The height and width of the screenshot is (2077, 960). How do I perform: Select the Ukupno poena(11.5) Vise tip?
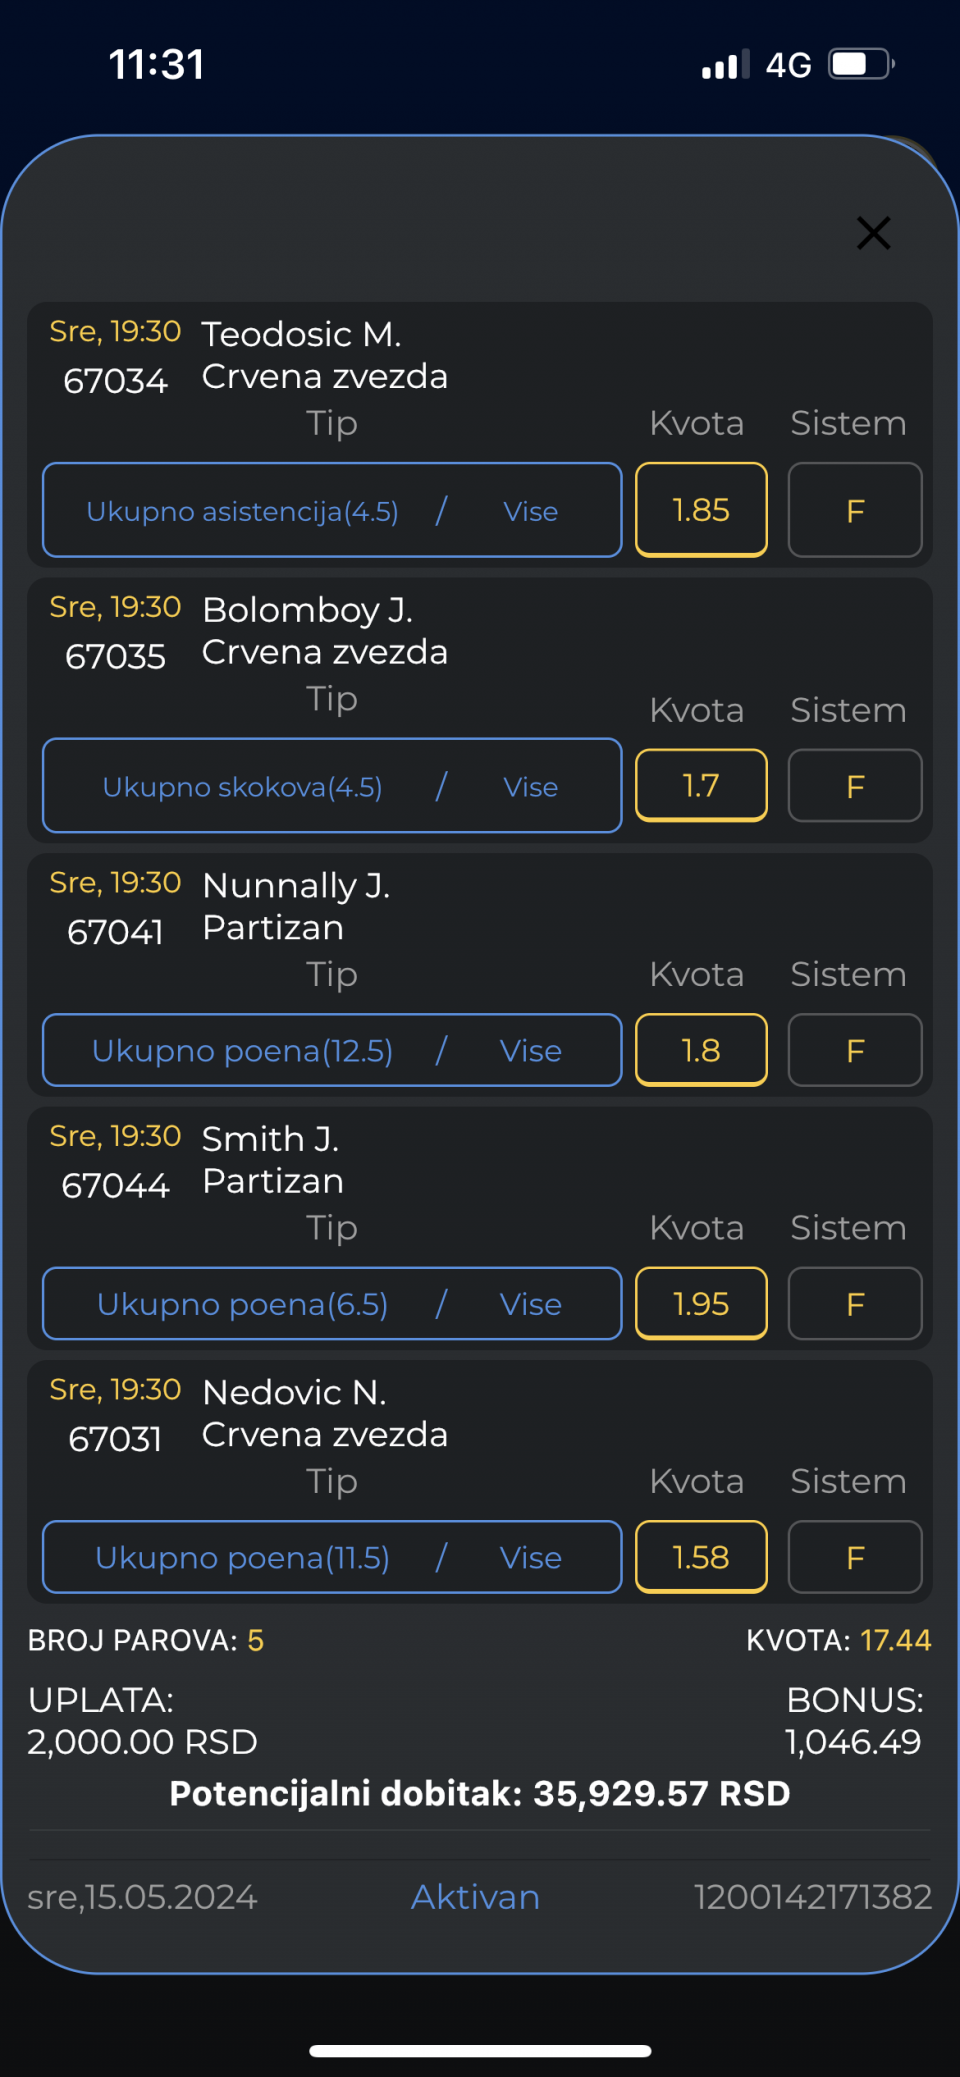332,1557
